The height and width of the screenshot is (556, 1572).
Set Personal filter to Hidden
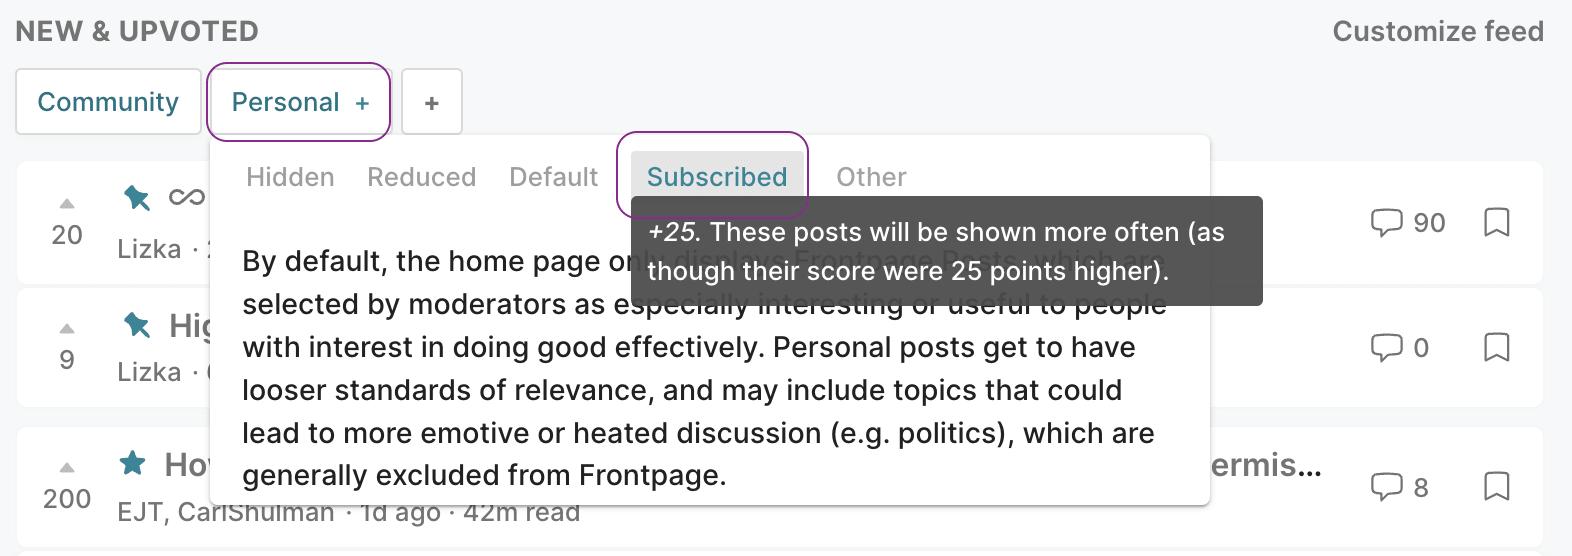point(290,177)
